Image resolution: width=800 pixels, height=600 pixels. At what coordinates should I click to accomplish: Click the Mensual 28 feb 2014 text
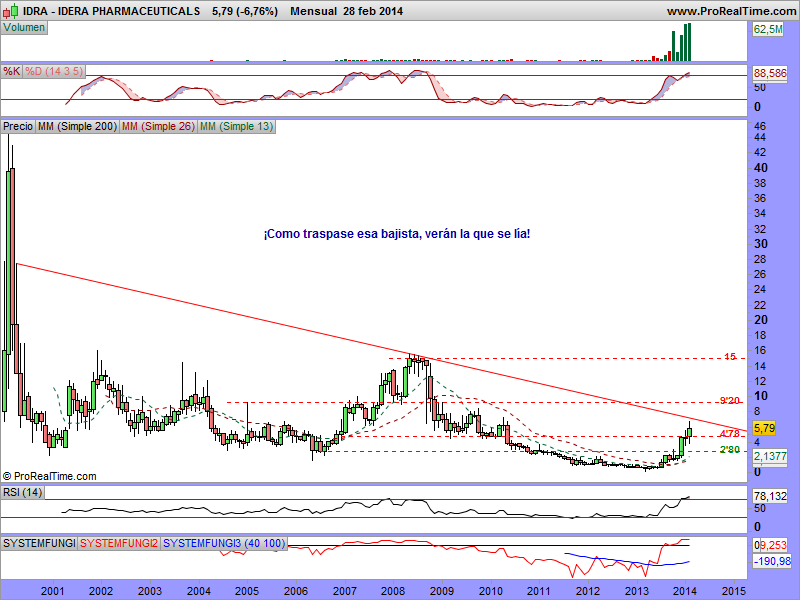(x=346, y=11)
